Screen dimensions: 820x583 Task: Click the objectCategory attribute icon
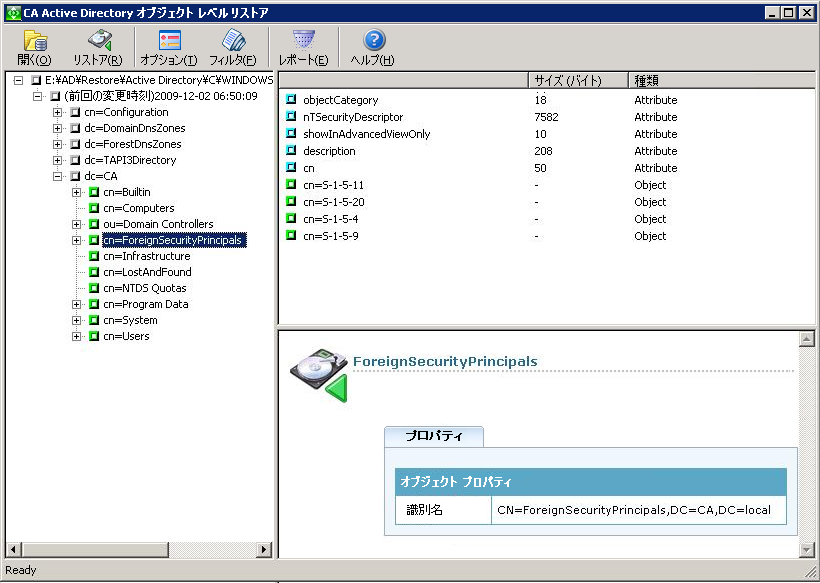coord(291,101)
